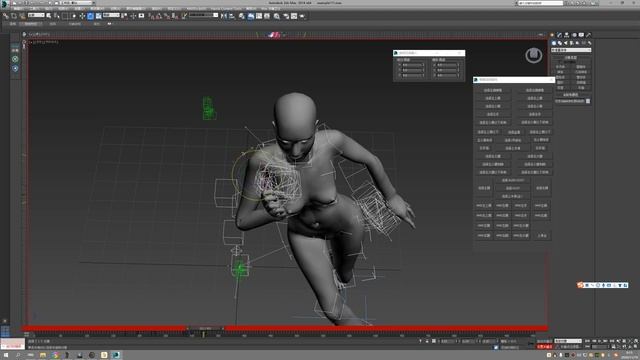
Task: Open the Rendered Frame Window
Action: pyautogui.click(x=294, y=16)
